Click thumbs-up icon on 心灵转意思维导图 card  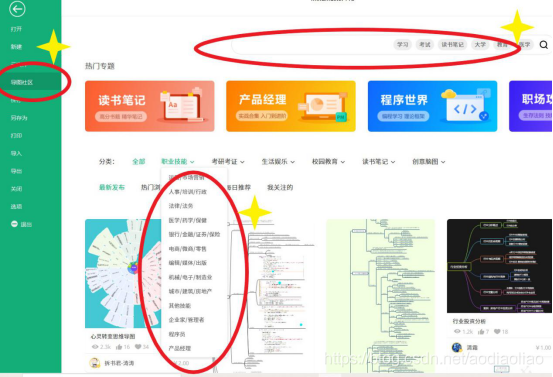[x=119, y=347]
